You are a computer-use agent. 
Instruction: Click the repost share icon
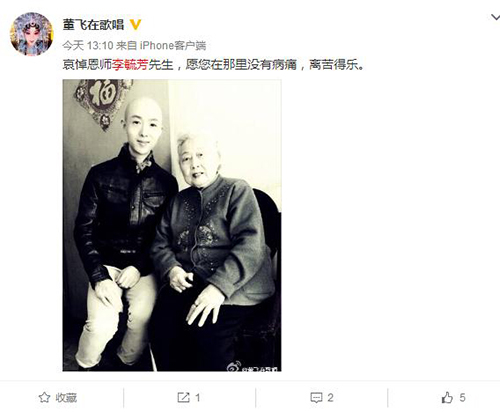click(183, 397)
